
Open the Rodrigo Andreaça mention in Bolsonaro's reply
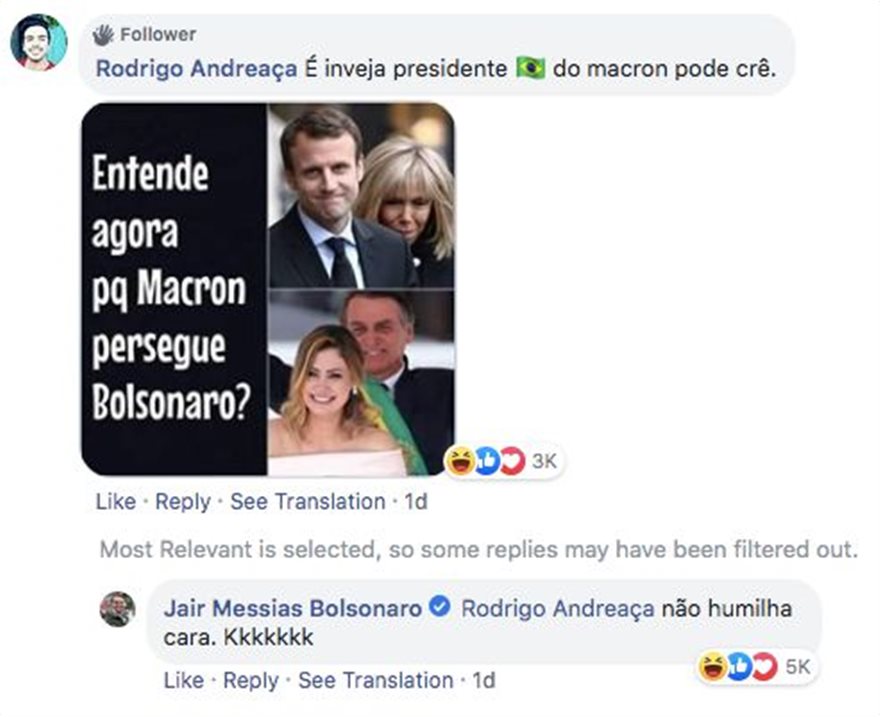click(557, 608)
